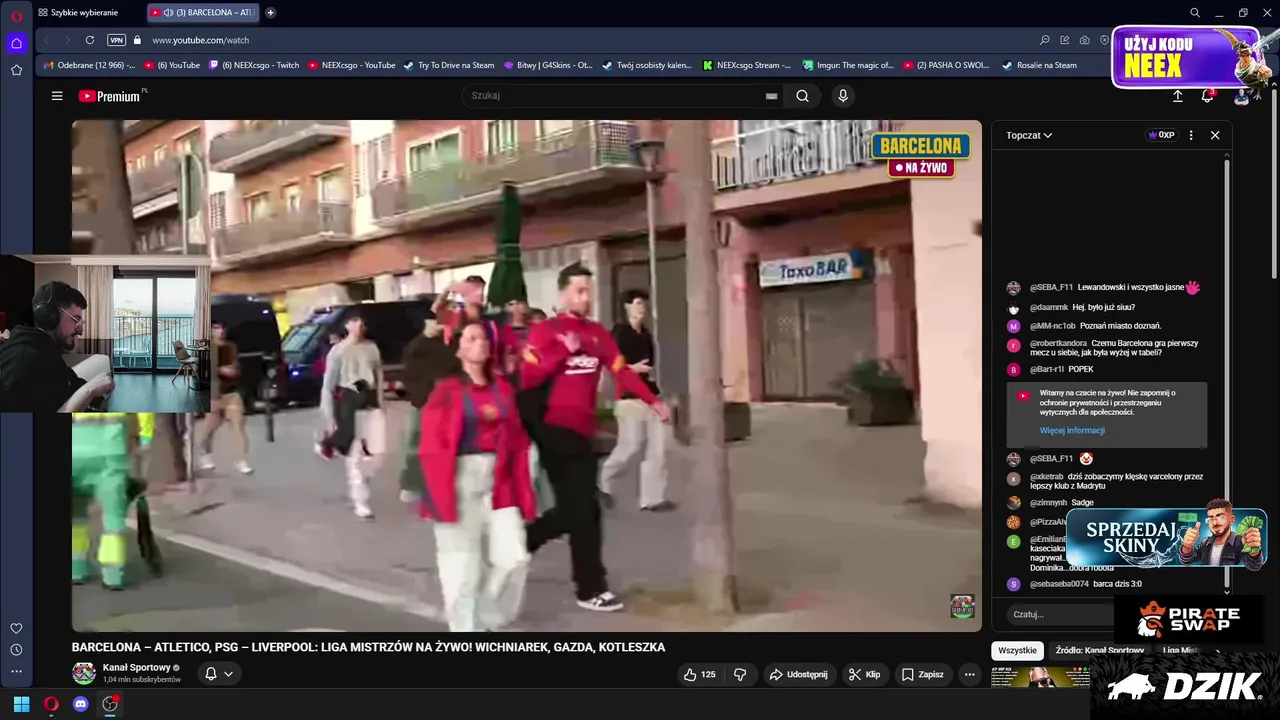
Task: Start voice search with microphone icon
Action: coord(843,96)
